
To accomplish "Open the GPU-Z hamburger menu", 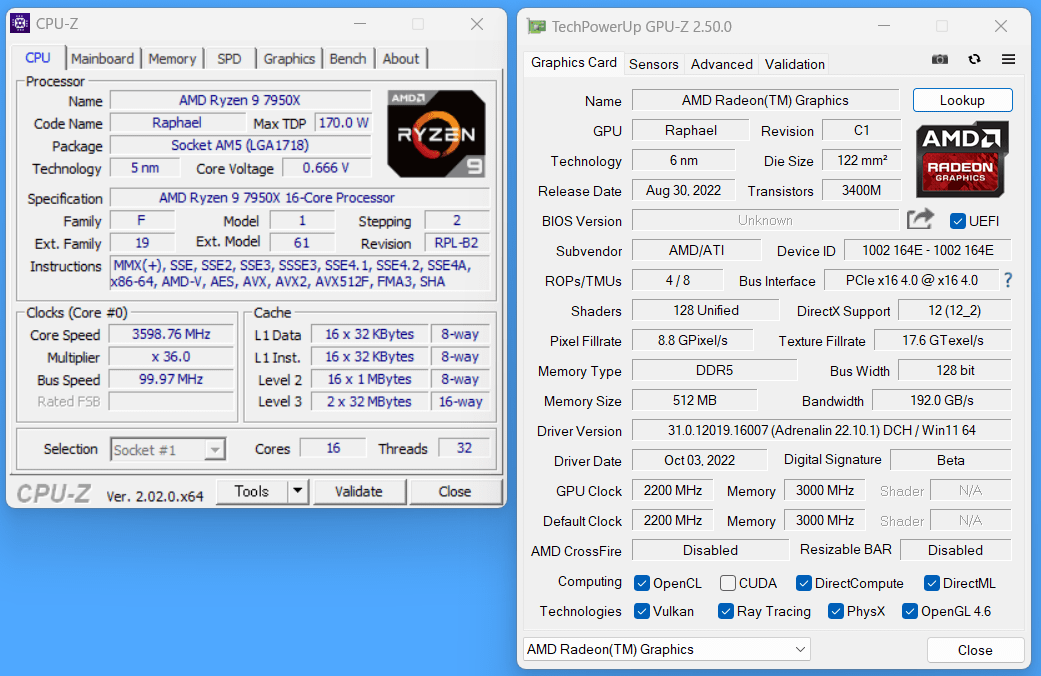I will (1008, 59).
